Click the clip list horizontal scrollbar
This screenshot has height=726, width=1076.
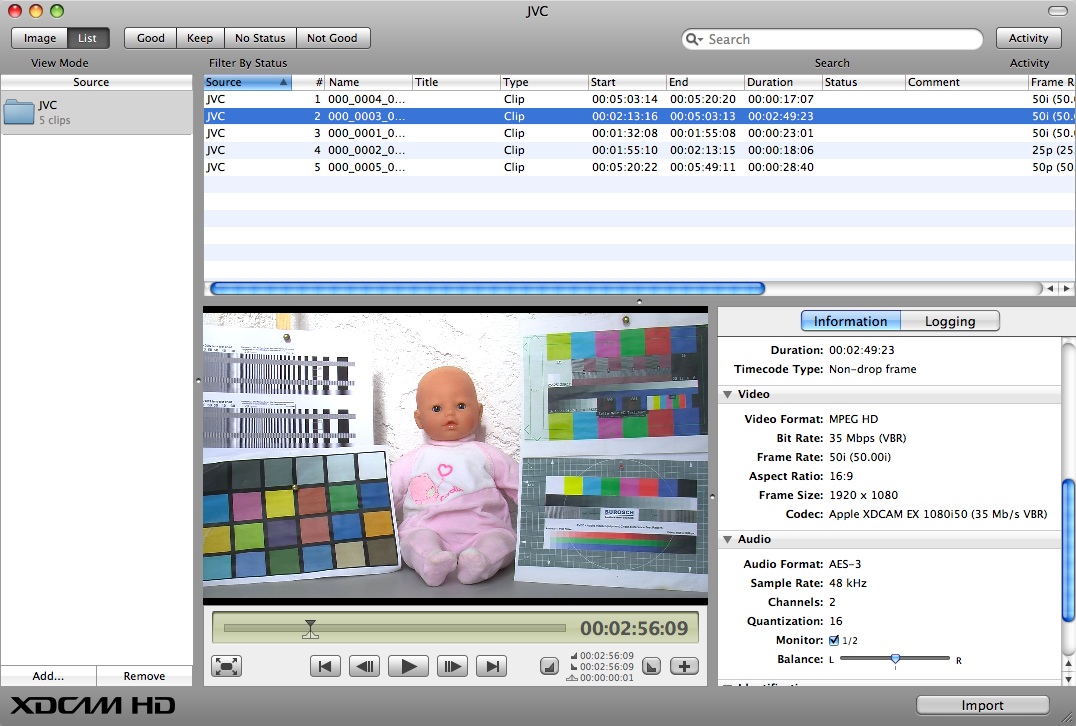click(487, 288)
